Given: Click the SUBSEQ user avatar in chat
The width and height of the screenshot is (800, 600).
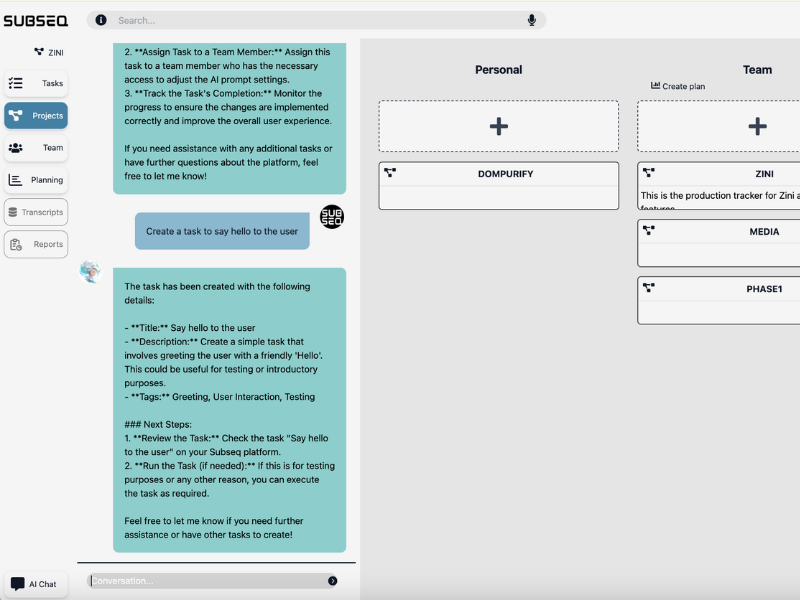Looking at the screenshot, I should click(x=332, y=216).
